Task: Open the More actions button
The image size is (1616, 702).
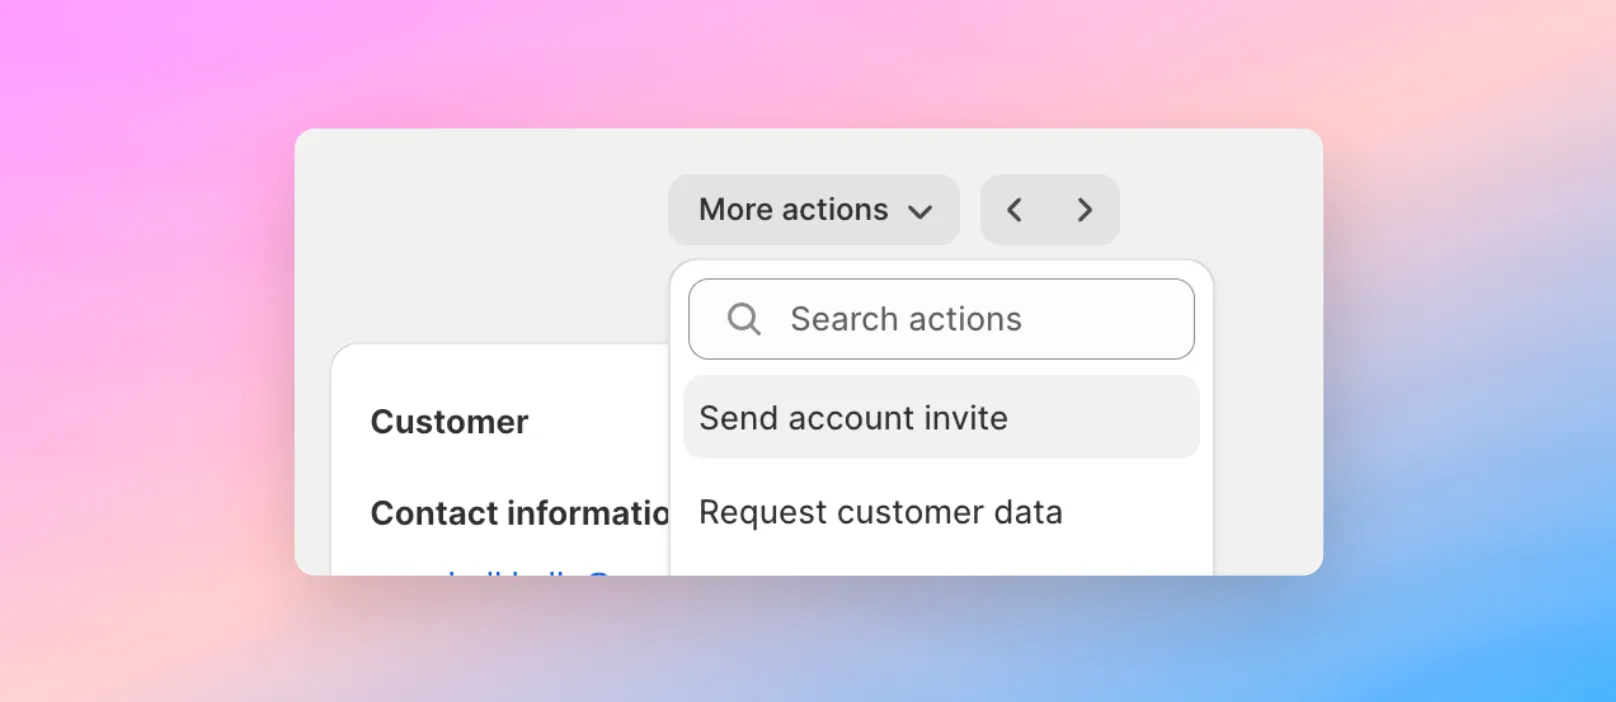Action: [814, 210]
